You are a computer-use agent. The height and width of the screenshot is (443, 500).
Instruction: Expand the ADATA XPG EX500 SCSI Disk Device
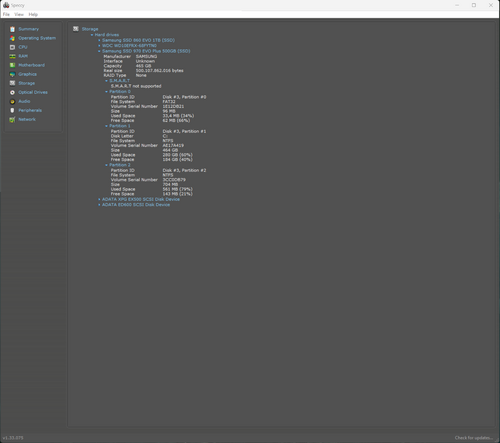pos(141,199)
